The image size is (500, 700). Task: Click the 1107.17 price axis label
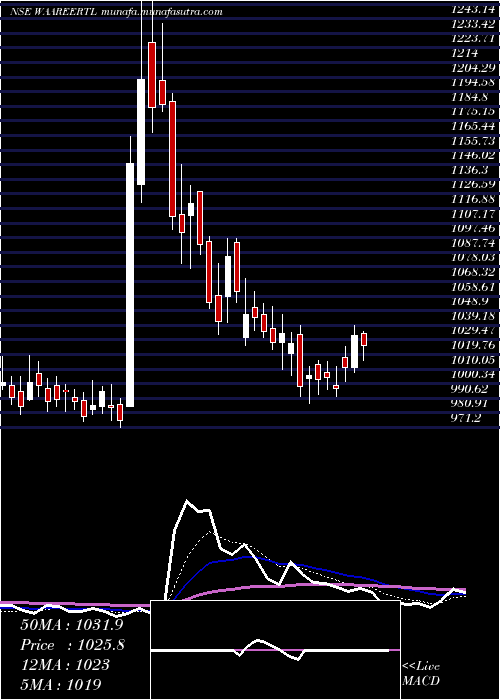pyautogui.click(x=472, y=214)
